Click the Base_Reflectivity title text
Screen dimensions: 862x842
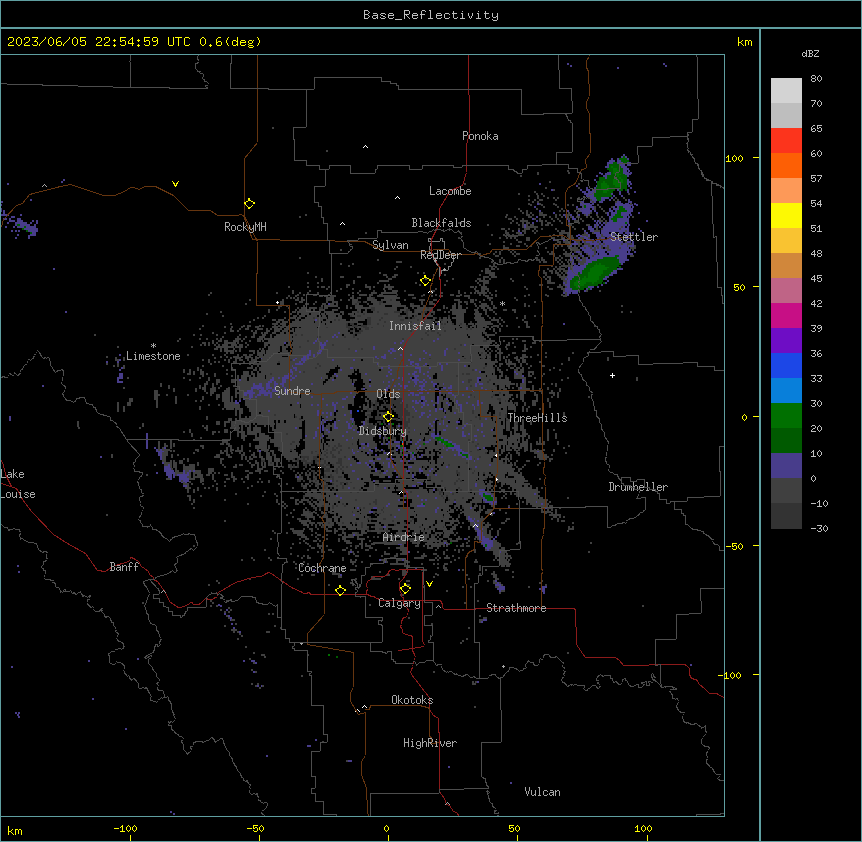click(x=431, y=15)
